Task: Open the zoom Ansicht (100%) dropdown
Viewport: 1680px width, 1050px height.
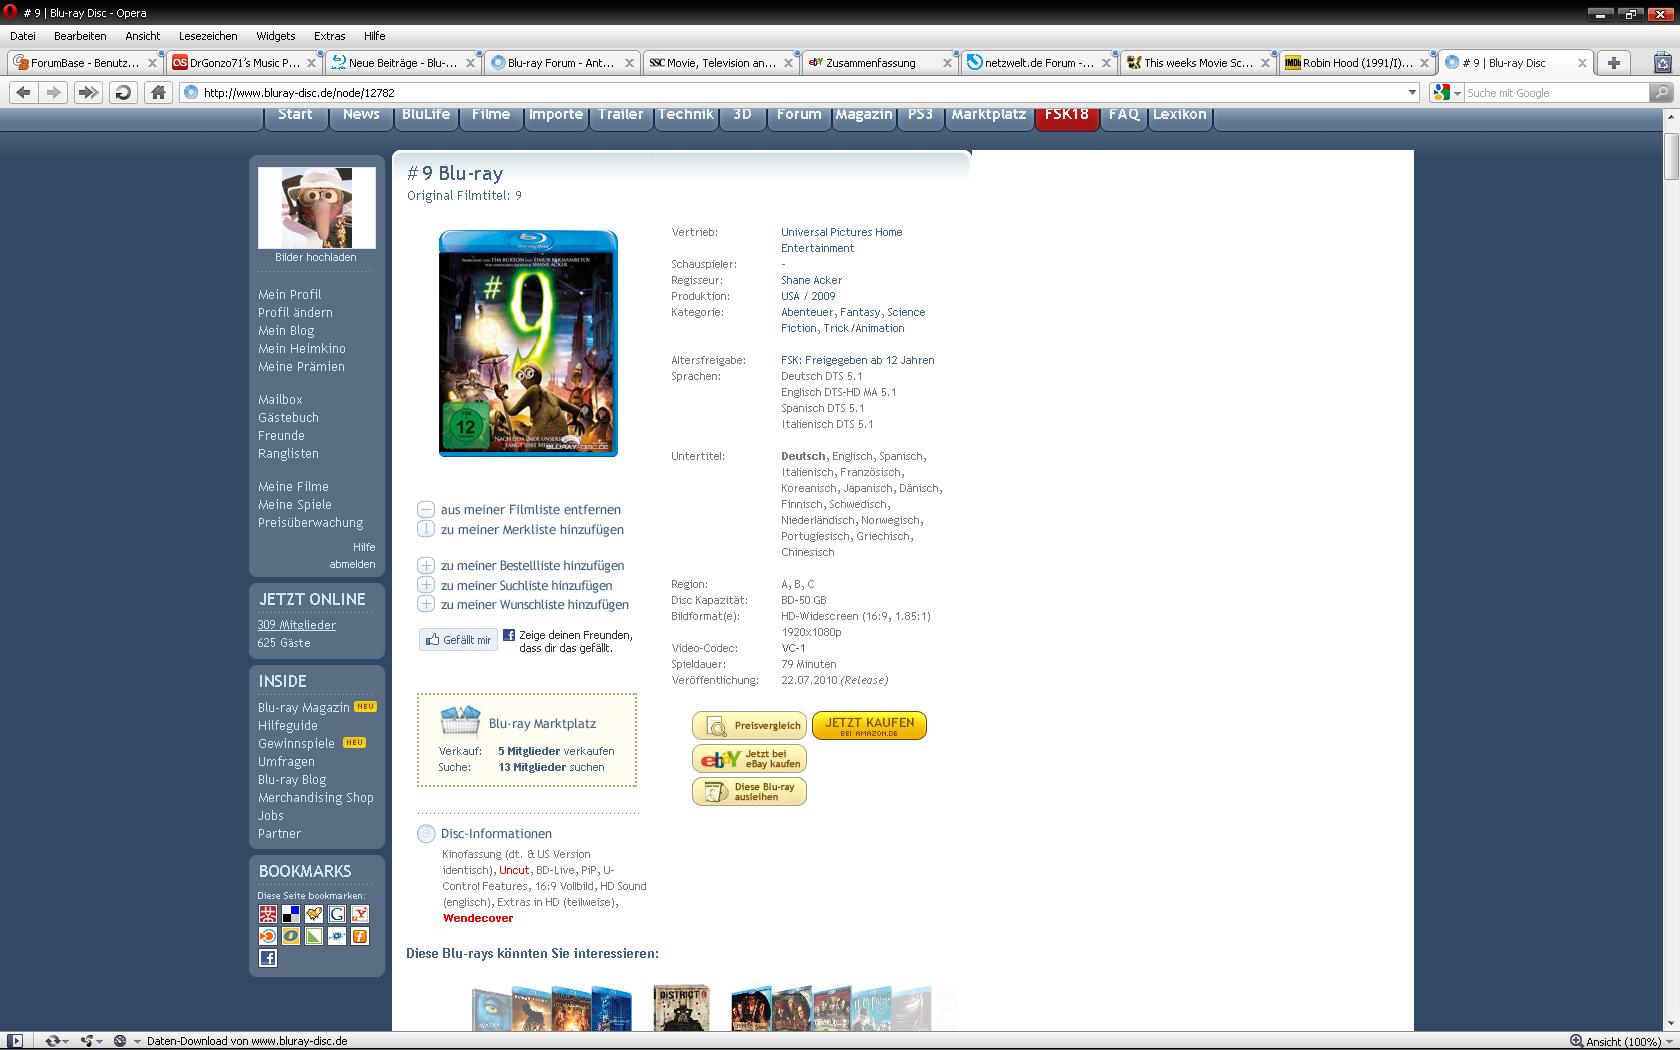Action: [1667, 1042]
